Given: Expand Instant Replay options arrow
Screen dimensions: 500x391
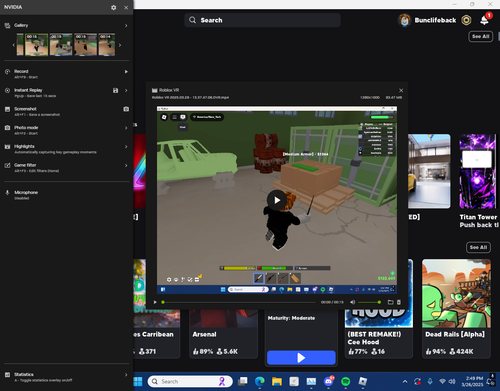Looking at the screenshot, I should pyautogui.click(x=126, y=90).
